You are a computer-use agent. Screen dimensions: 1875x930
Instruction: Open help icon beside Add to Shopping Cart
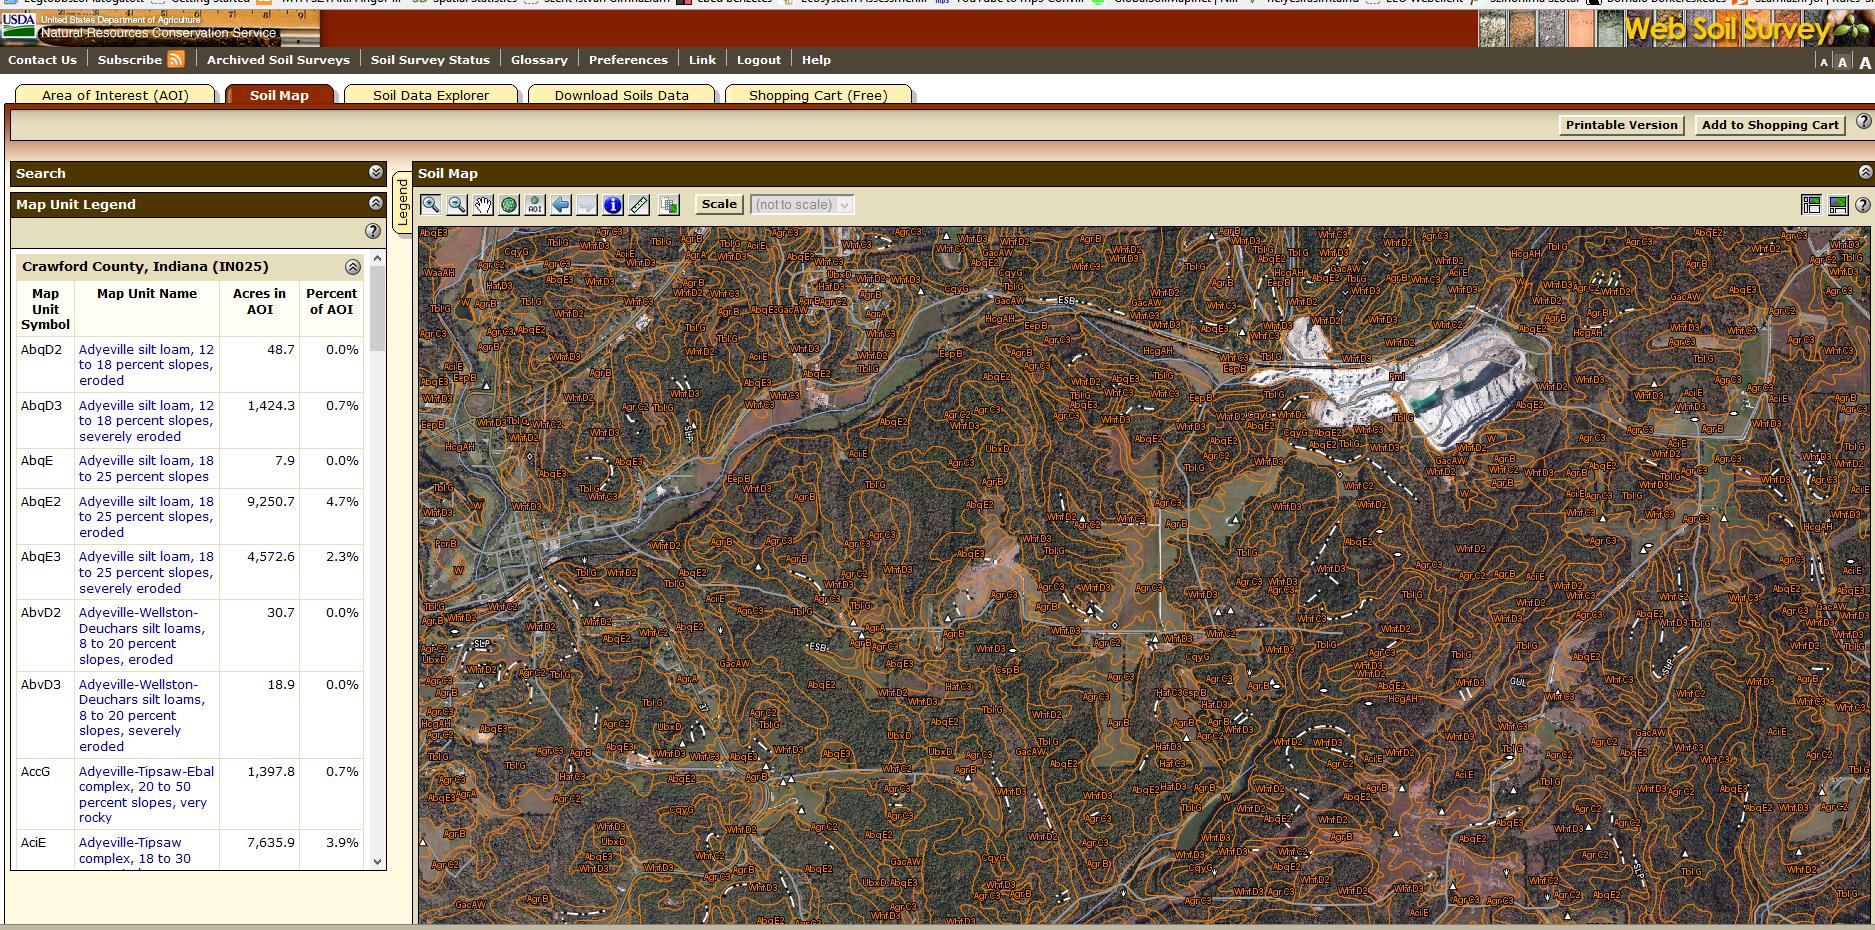1864,122
